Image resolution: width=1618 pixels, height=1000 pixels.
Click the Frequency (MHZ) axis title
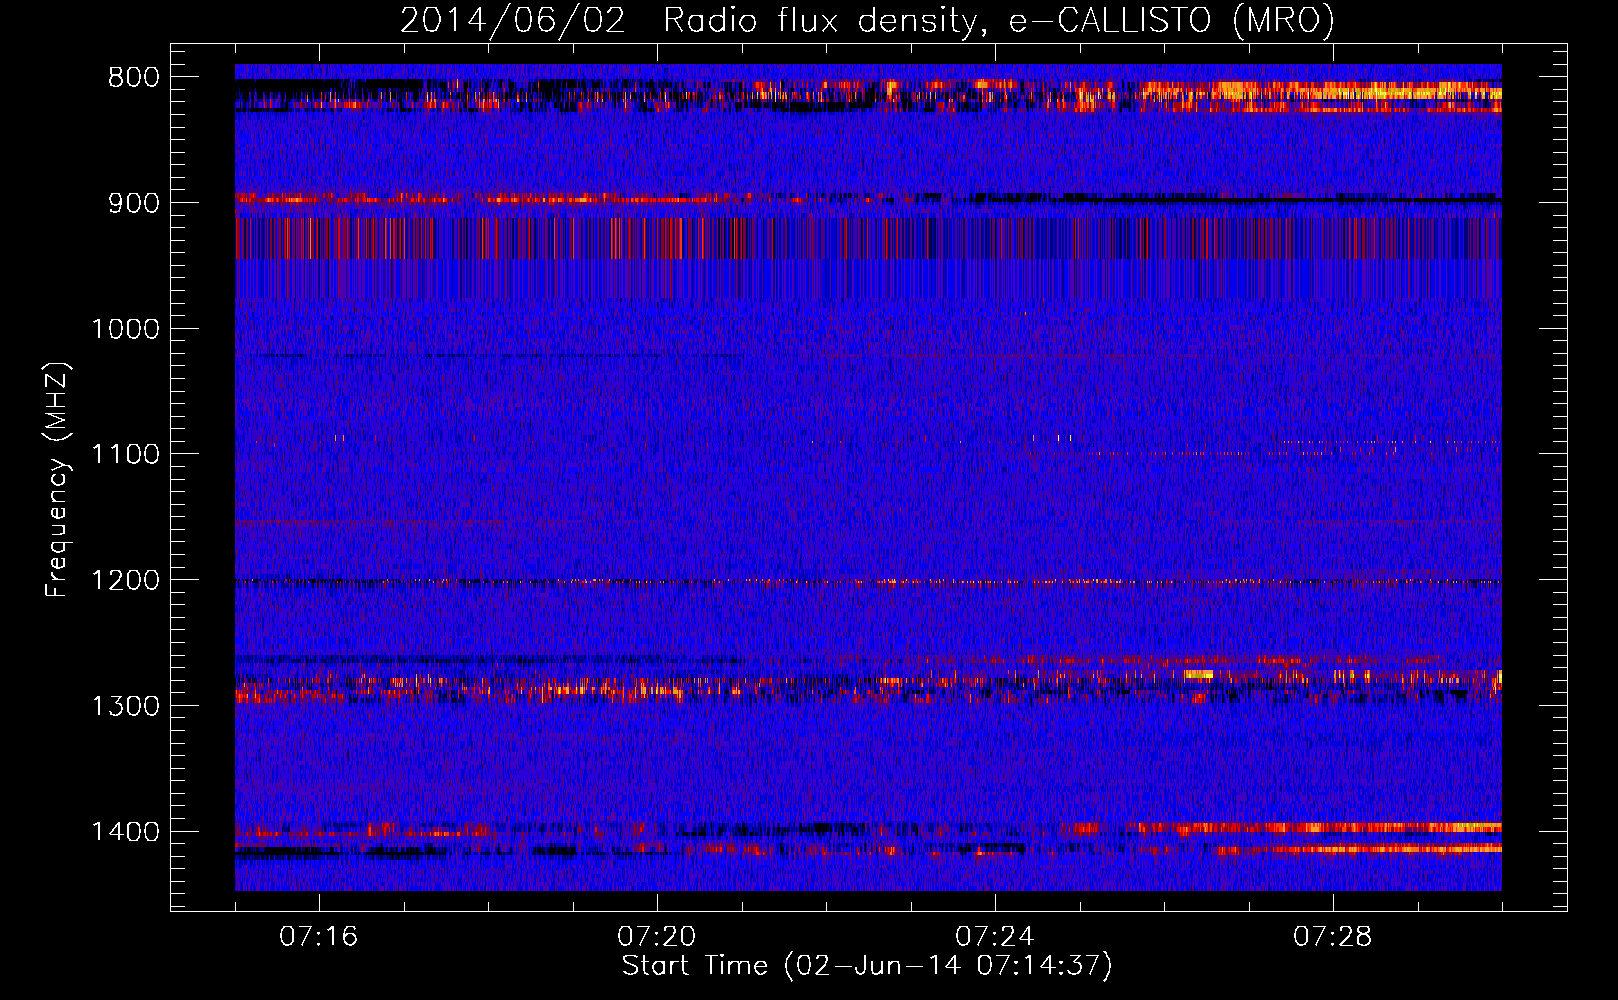pos(58,480)
